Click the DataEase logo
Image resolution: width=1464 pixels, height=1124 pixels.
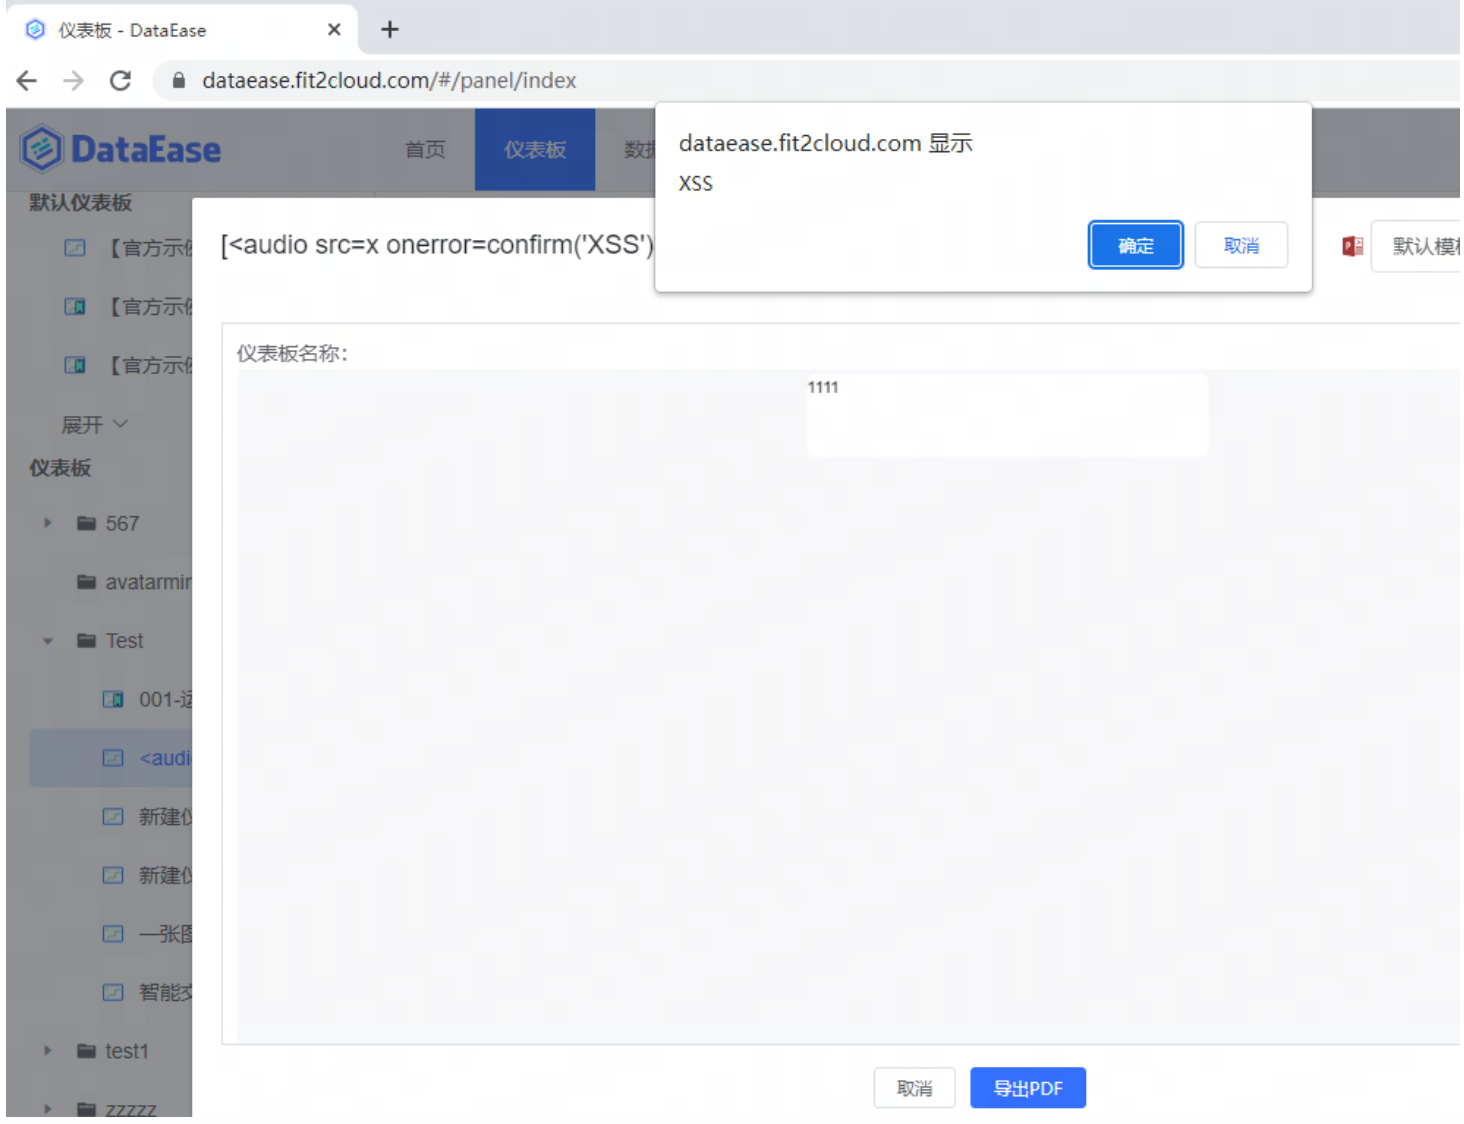(121, 149)
